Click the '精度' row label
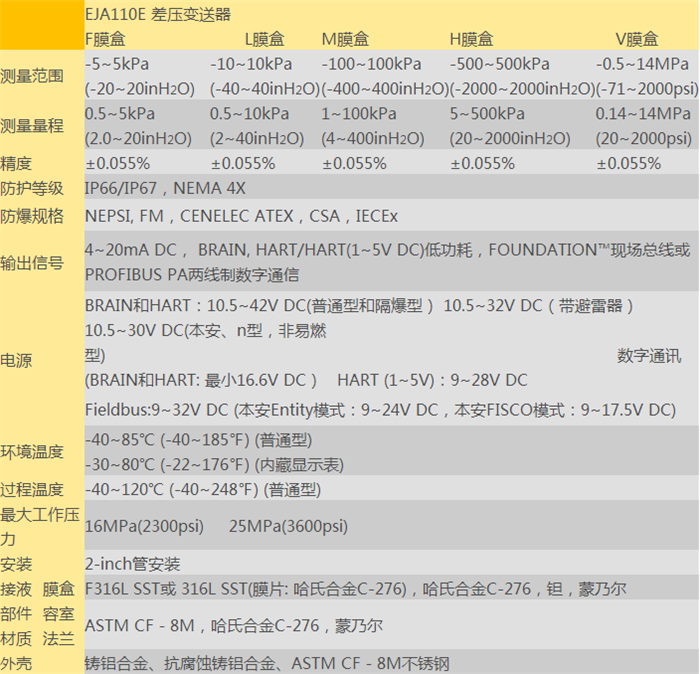Viewport: 700px width, 674px height. (16, 163)
